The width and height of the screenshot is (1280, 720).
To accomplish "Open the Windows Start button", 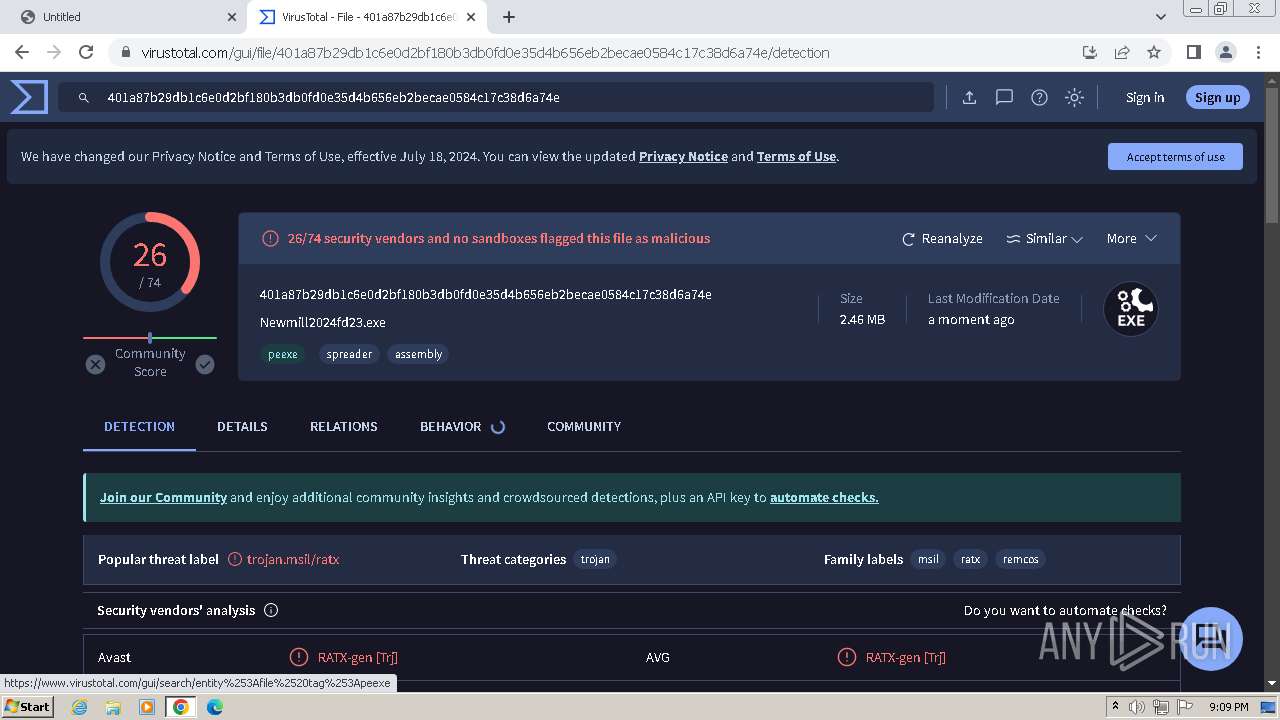I will pos(27,706).
